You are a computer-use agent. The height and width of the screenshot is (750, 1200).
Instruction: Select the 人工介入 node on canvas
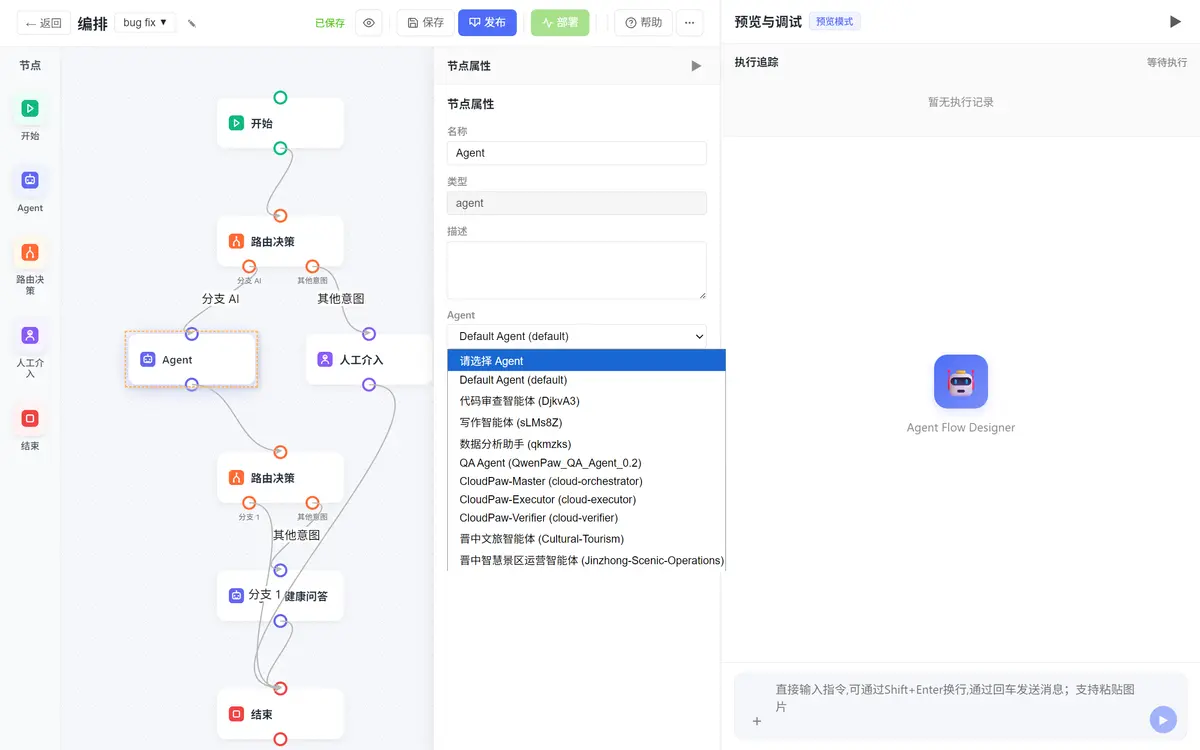click(368, 359)
